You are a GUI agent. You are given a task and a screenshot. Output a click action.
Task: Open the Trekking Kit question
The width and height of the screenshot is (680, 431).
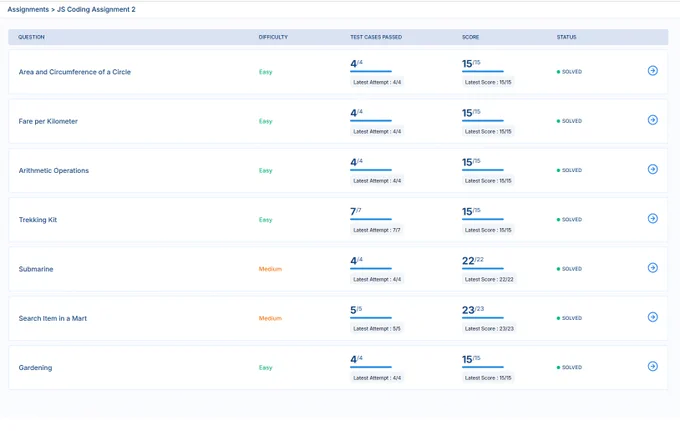(38, 220)
